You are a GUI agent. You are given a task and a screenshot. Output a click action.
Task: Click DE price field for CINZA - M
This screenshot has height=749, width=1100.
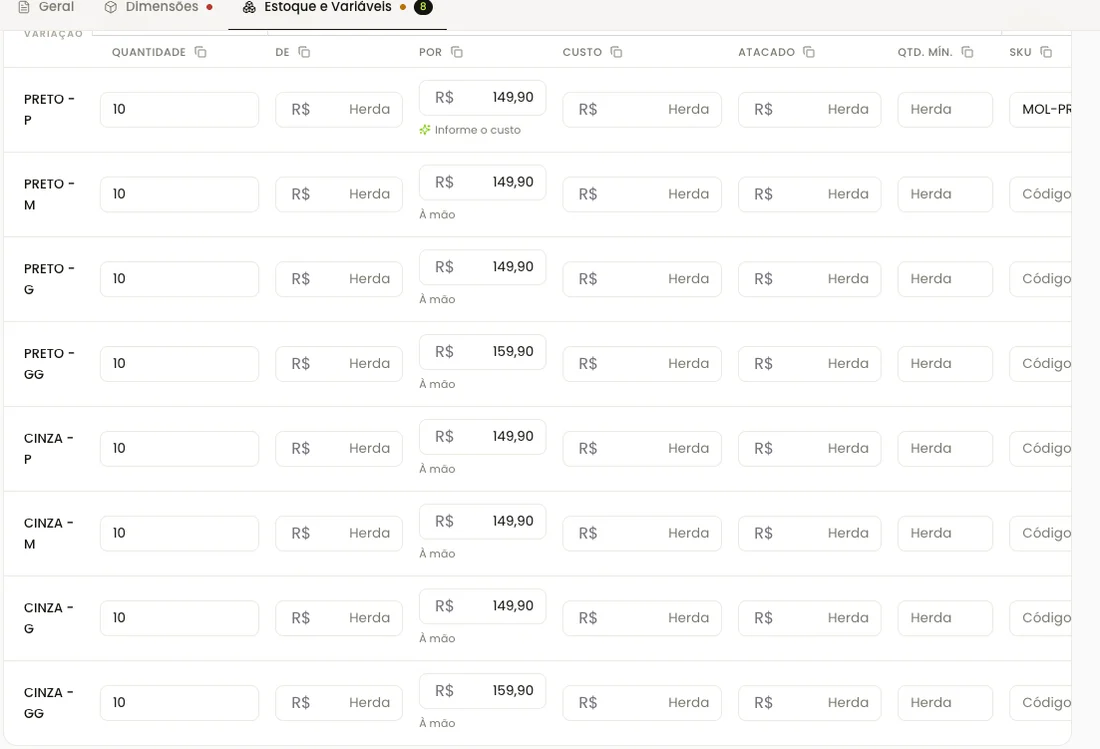[x=339, y=534]
